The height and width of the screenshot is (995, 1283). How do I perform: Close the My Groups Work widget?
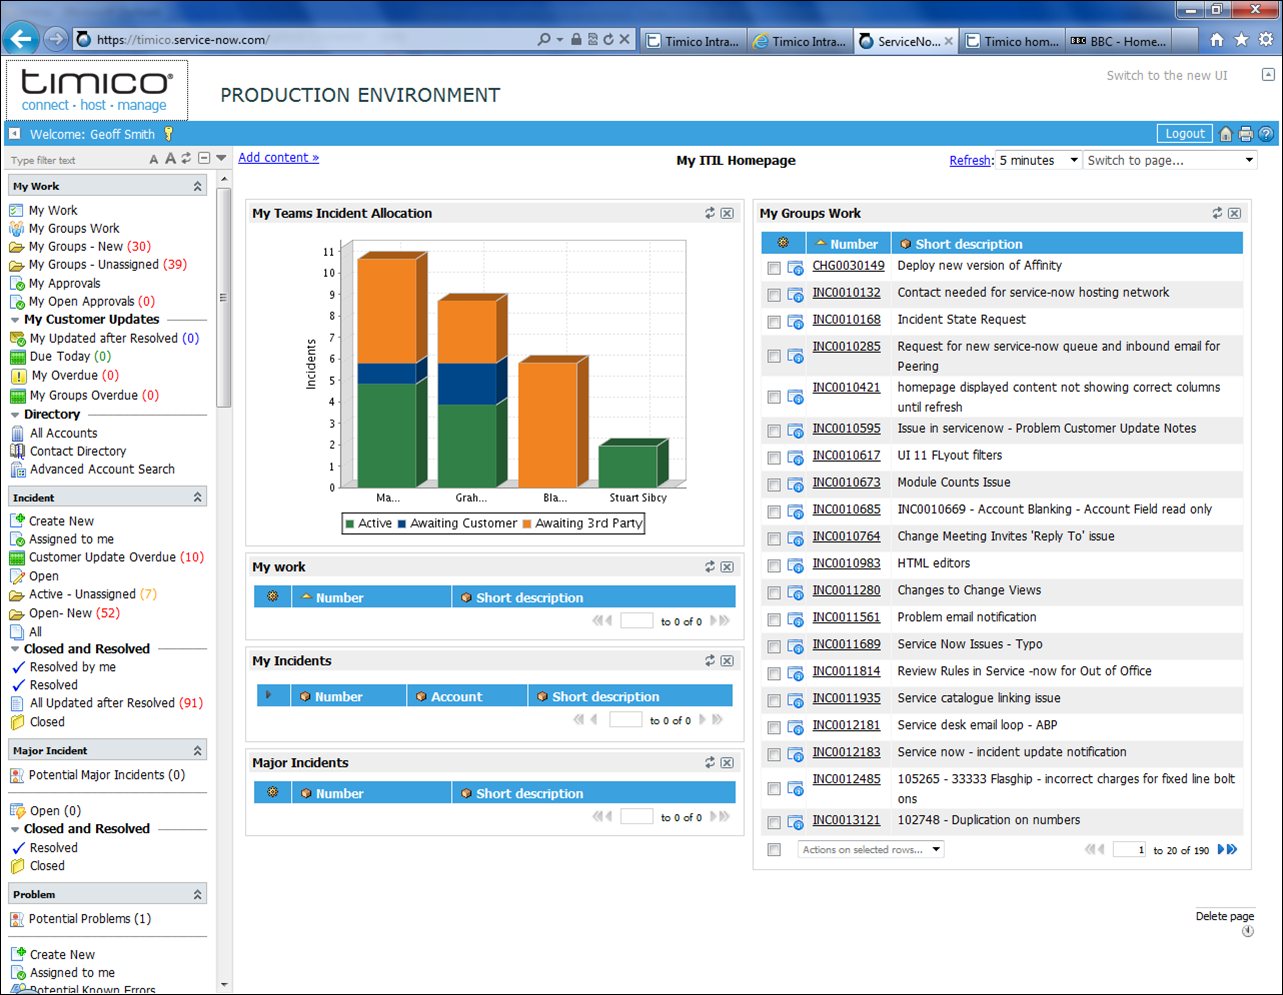1235,213
